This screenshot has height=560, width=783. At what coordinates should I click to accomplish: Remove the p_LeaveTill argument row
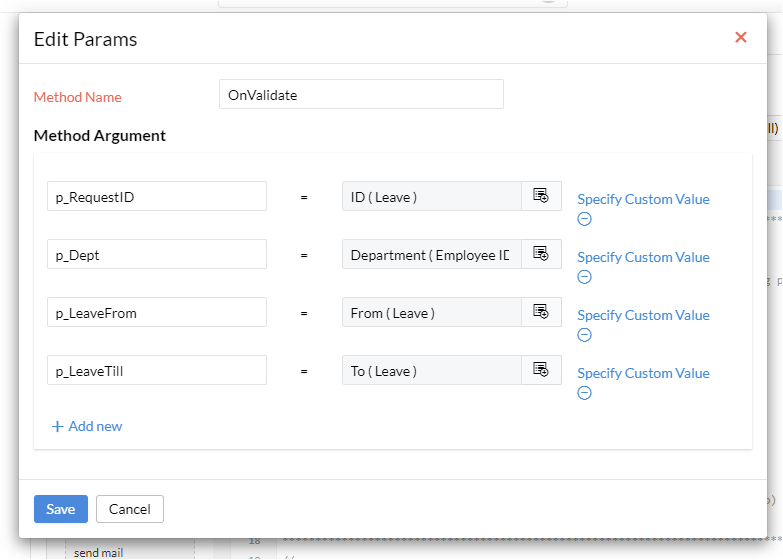pos(584,393)
